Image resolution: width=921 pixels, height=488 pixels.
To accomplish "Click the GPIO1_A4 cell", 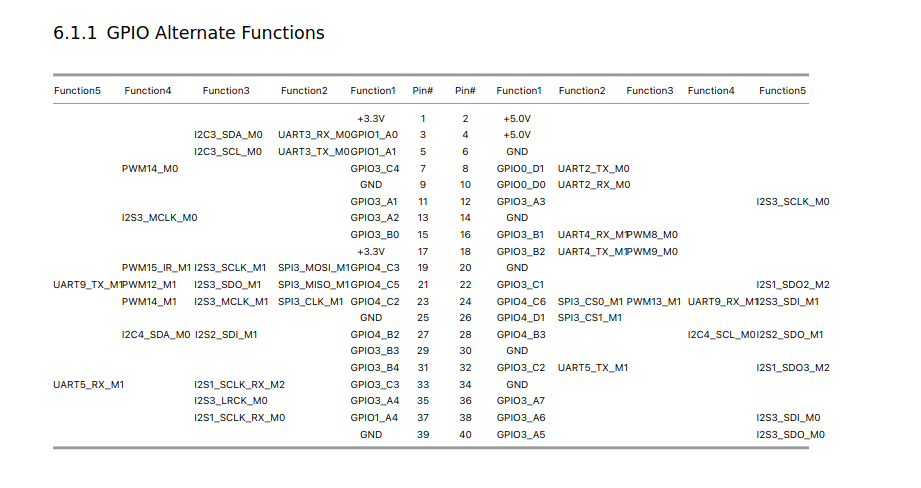I will (x=374, y=418).
